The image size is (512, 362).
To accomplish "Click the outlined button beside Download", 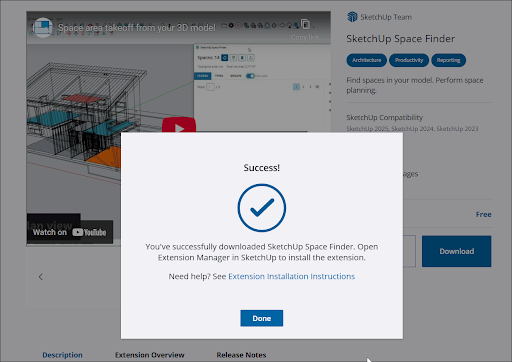I will point(409,251).
